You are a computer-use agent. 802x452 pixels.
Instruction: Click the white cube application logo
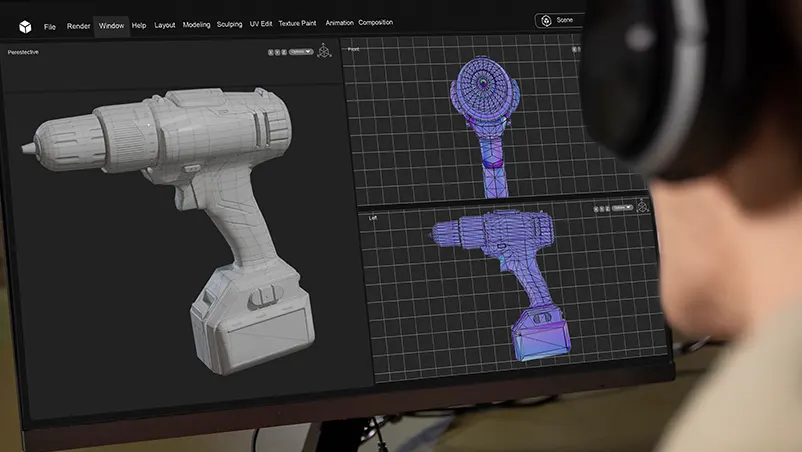25,27
